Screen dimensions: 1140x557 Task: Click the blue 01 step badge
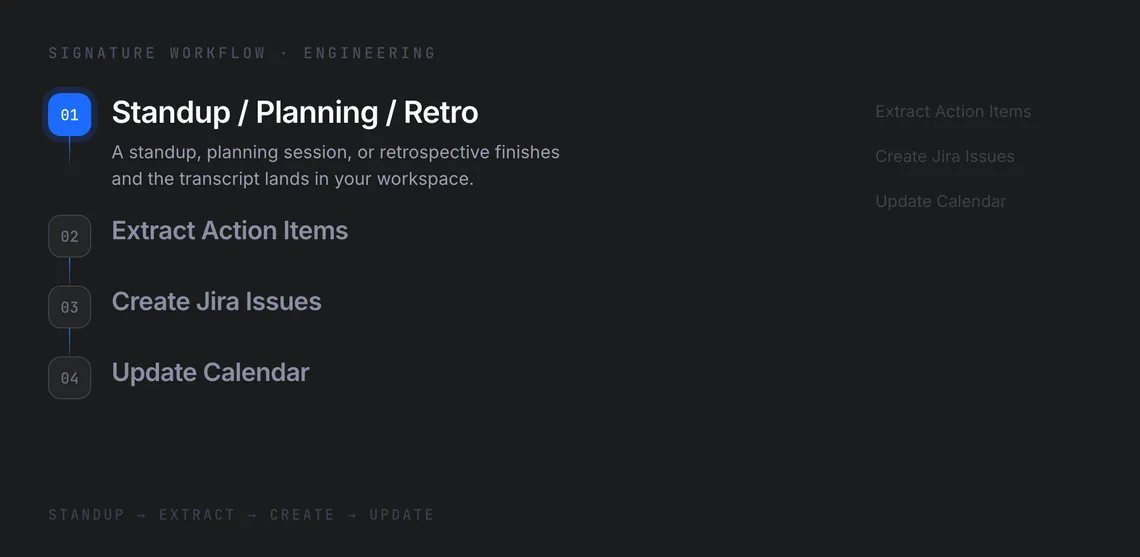[x=69, y=114]
